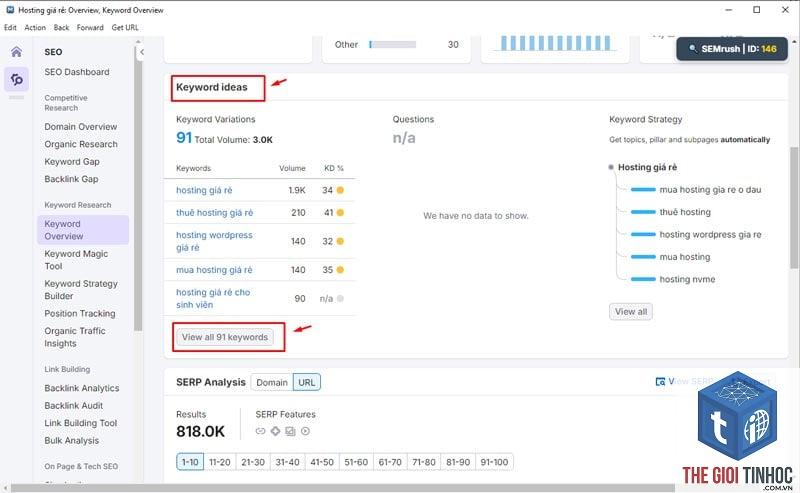Select results page 71-80
Viewport: 800px width, 493px height.
pos(423,462)
